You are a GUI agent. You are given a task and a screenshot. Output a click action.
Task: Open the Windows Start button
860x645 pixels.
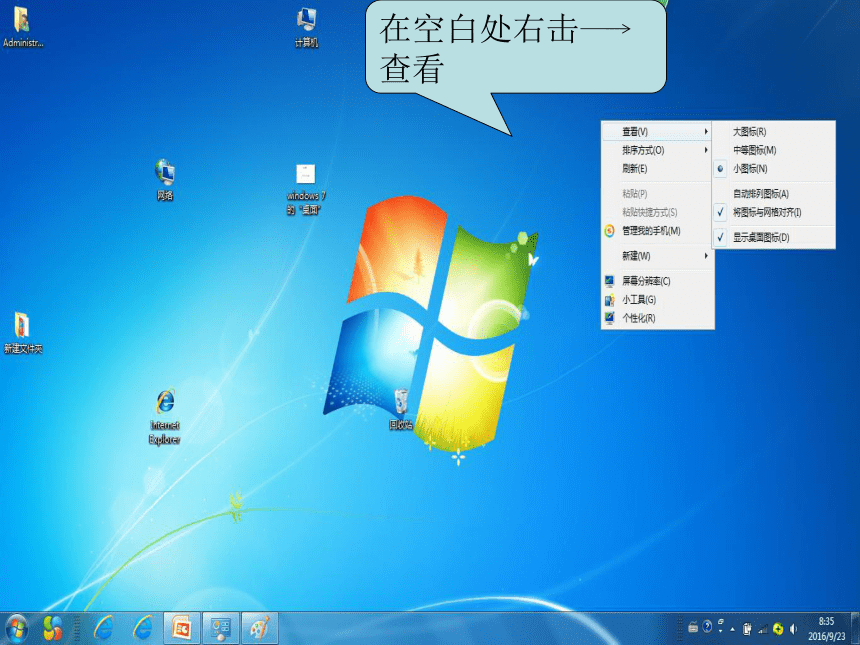click(x=16, y=629)
